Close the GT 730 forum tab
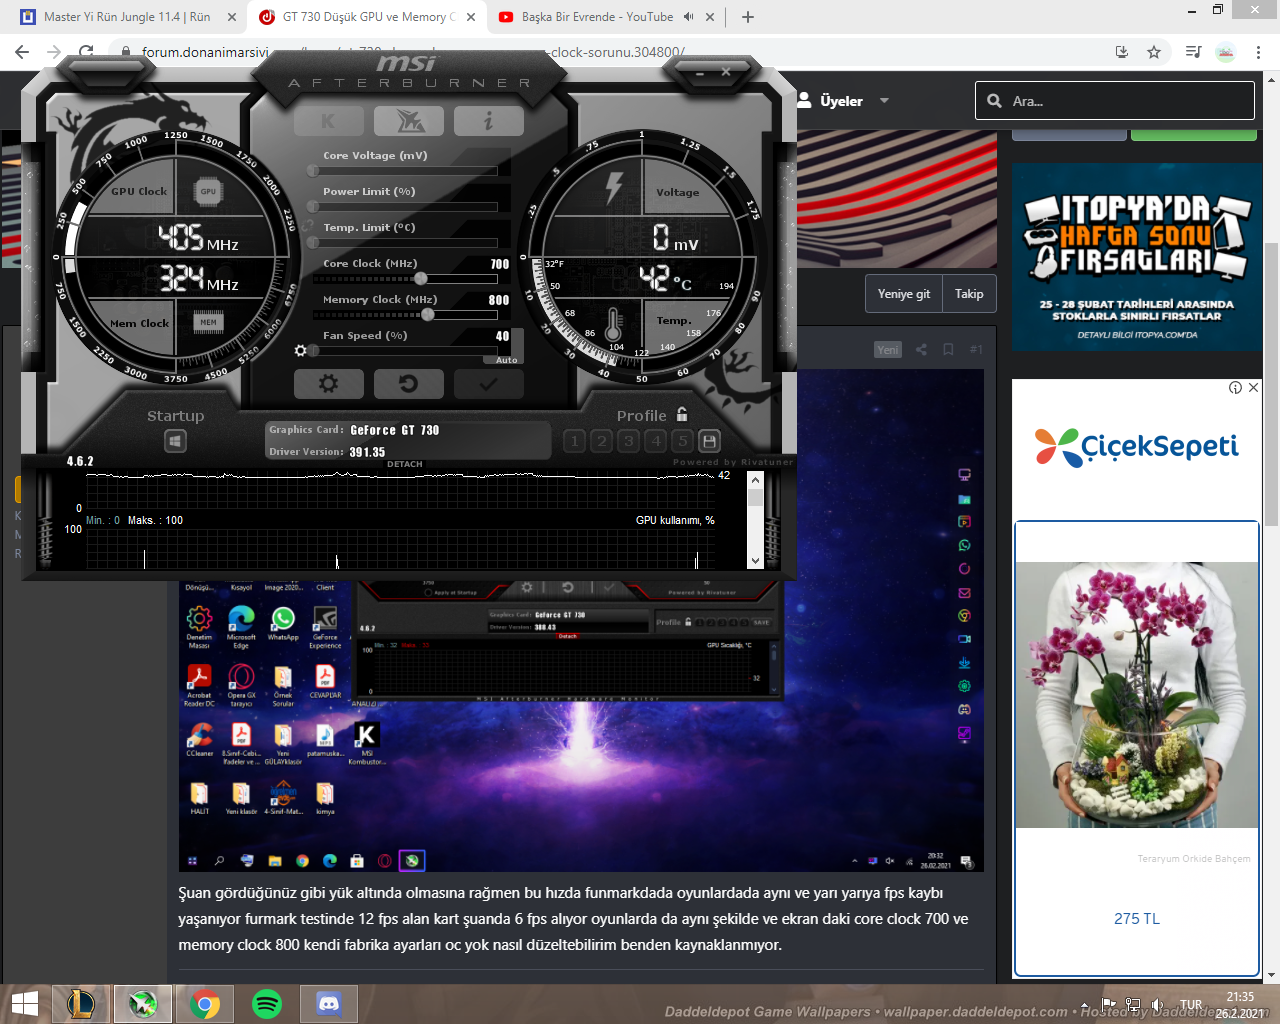The image size is (1280, 1024). point(471,17)
